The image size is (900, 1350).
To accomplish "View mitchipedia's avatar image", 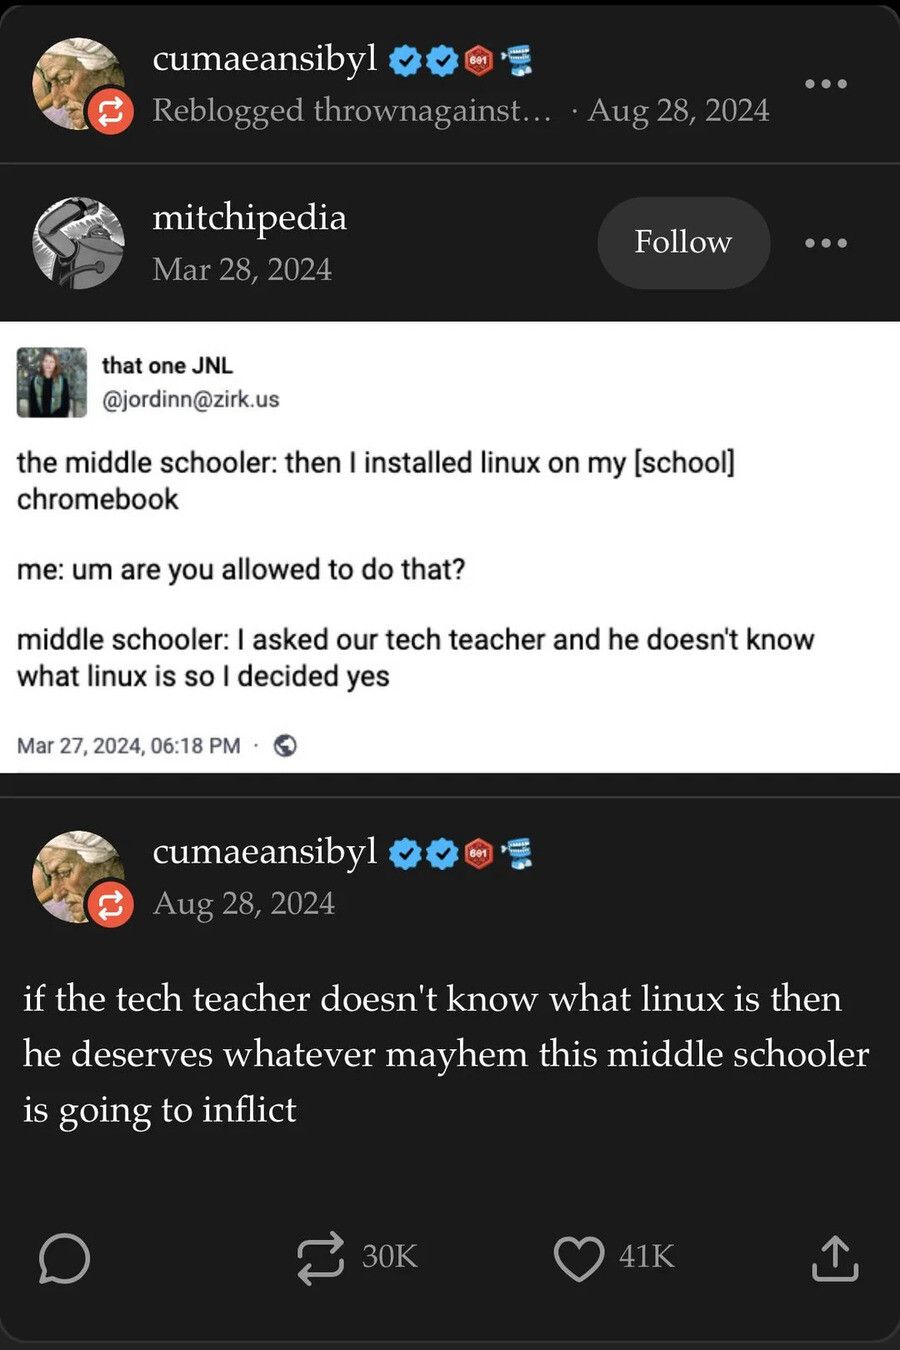I will [78, 243].
